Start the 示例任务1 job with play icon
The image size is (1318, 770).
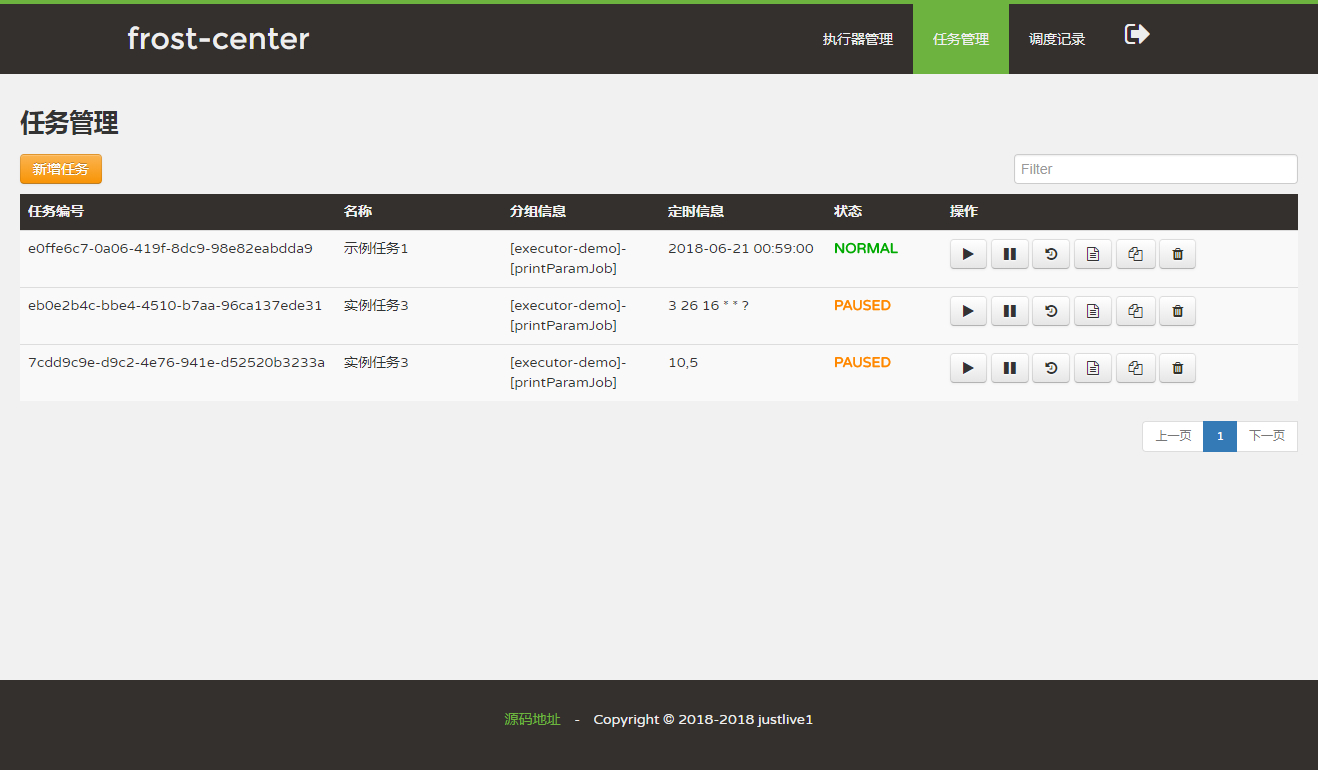[x=968, y=255]
